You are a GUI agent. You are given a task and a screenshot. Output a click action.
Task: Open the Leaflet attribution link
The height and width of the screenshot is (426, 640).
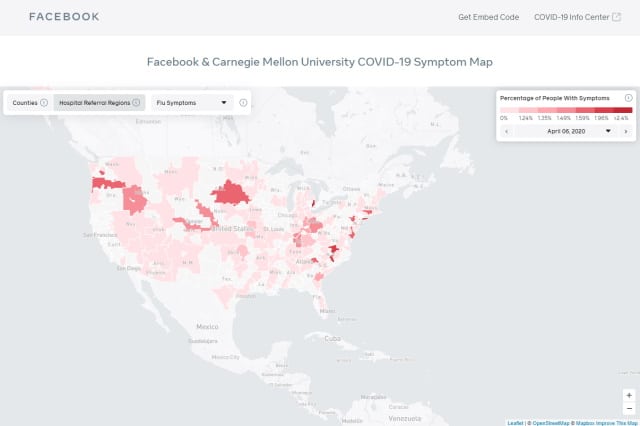(514, 422)
